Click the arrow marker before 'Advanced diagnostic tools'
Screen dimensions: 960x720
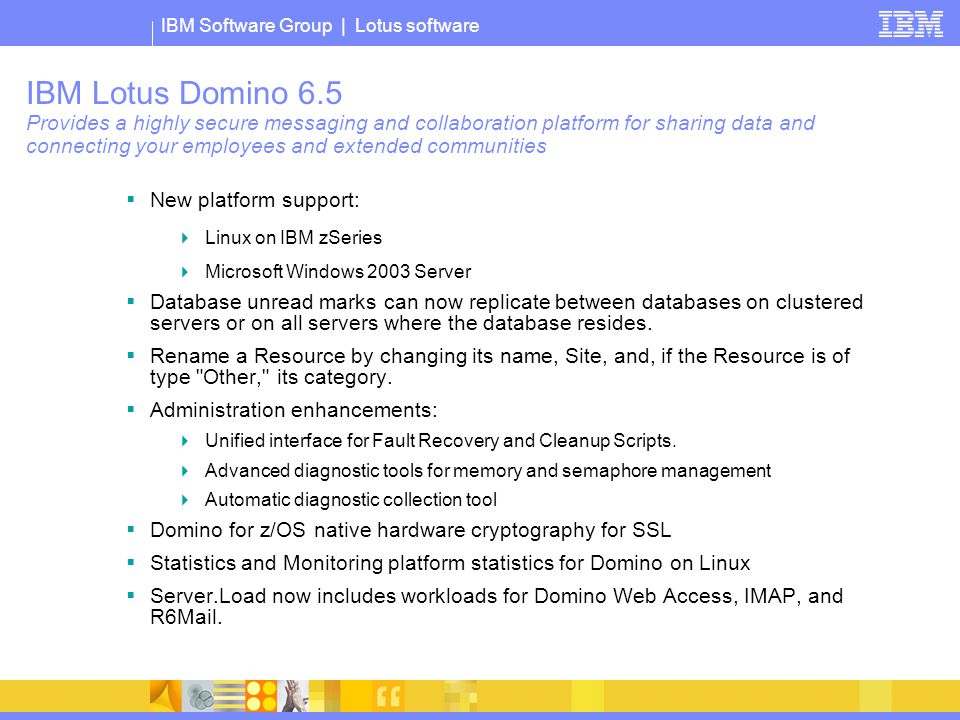click(x=185, y=470)
